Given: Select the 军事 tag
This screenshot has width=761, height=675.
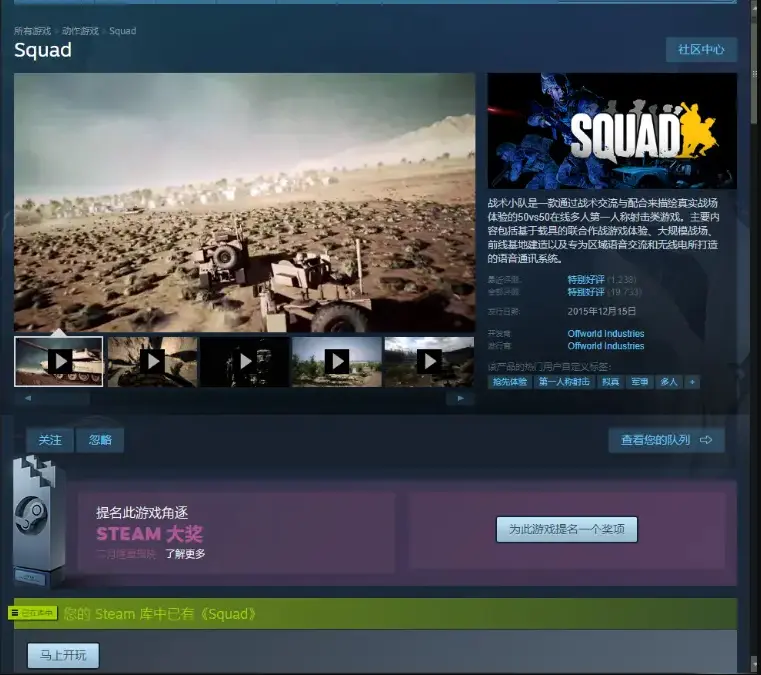Looking at the screenshot, I should (640, 382).
